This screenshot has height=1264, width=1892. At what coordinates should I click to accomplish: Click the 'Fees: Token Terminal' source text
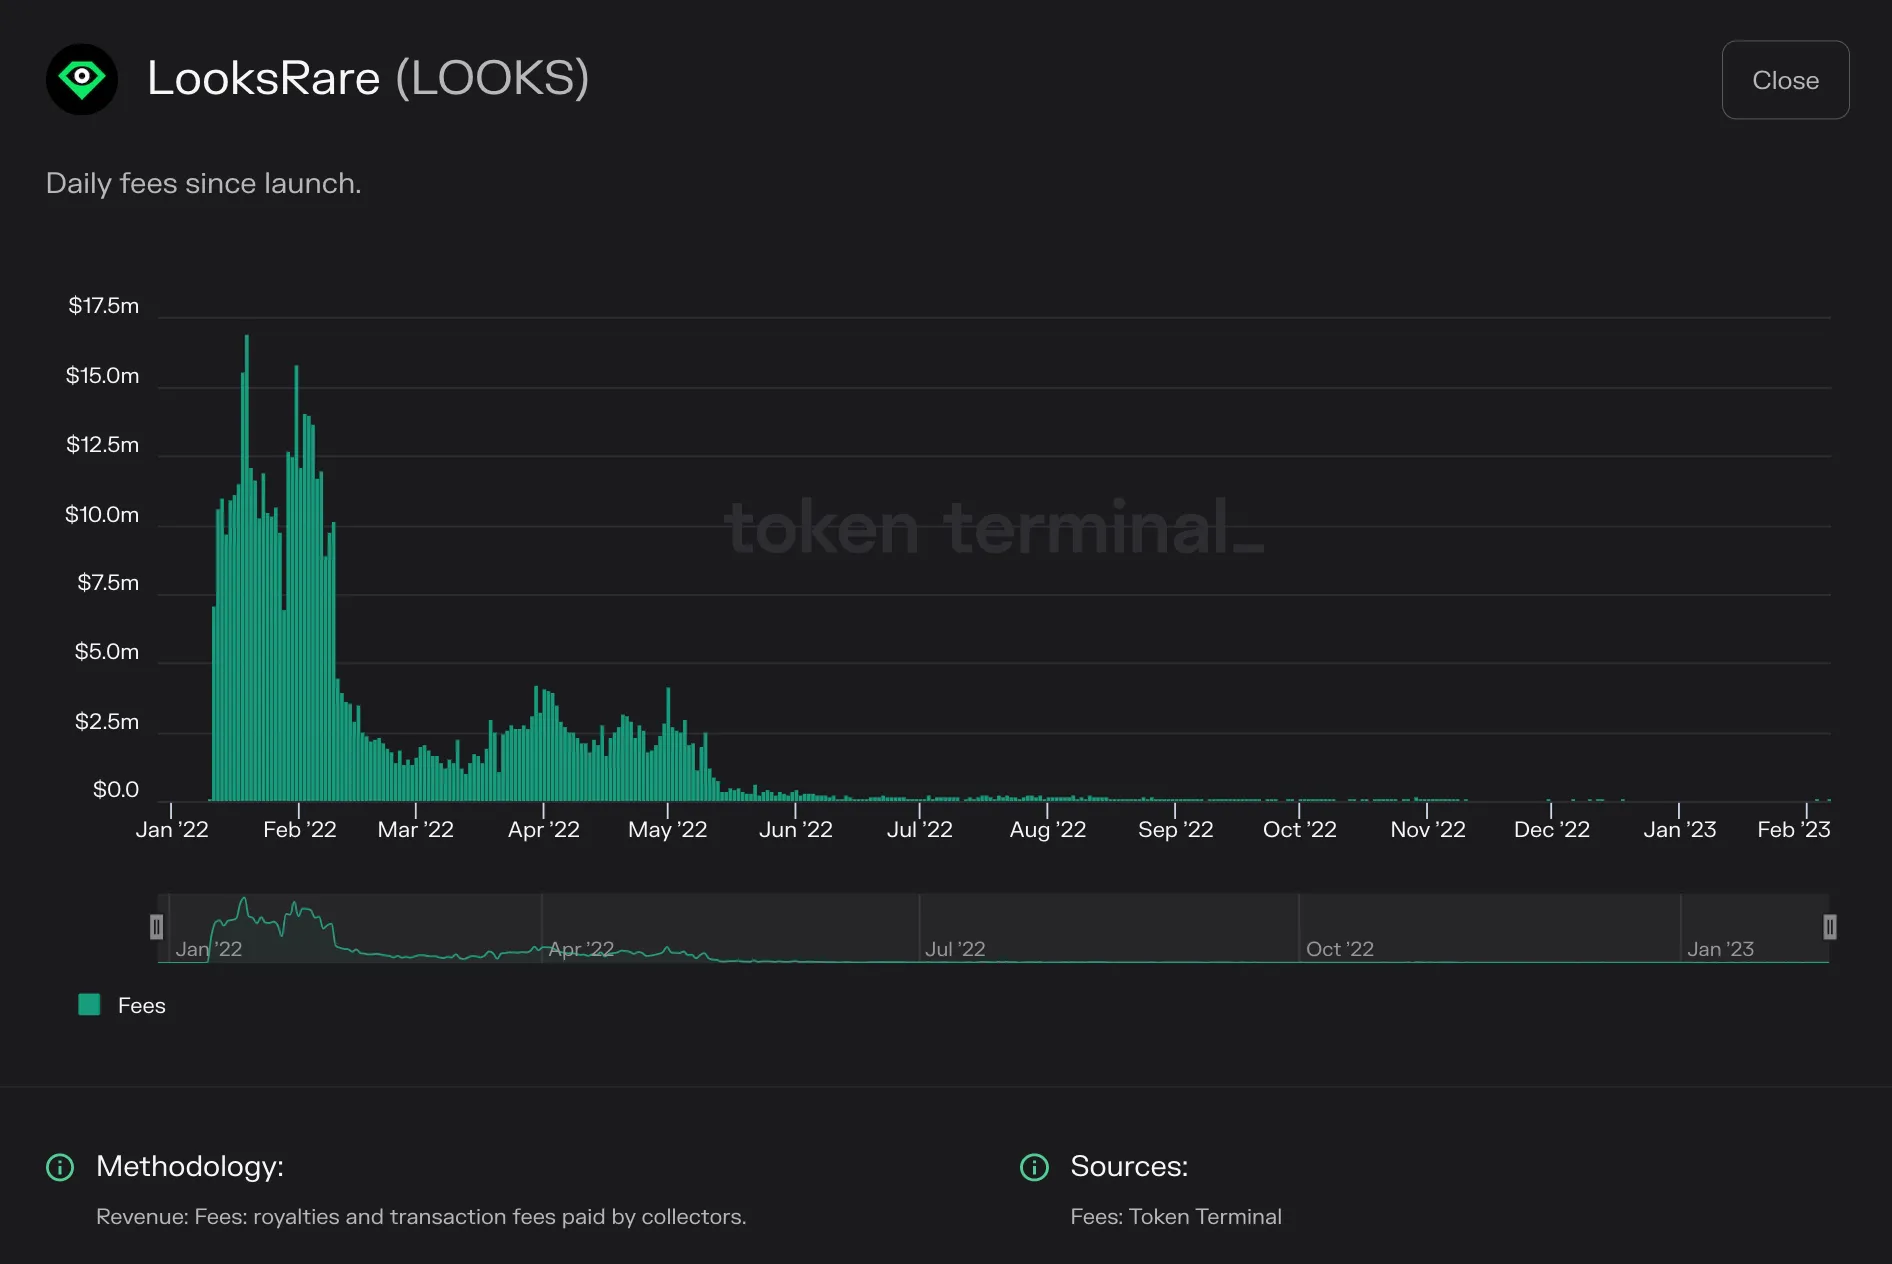[1176, 1217]
